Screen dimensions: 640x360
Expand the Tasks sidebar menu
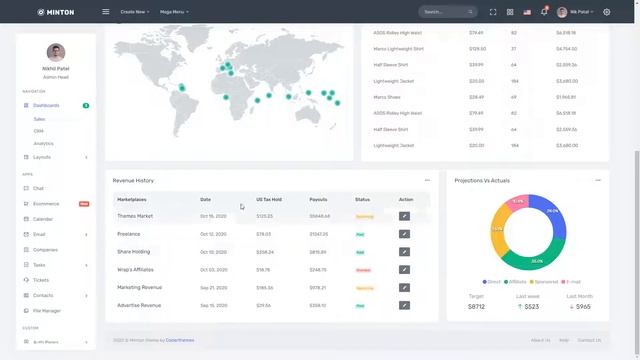click(x=56, y=265)
